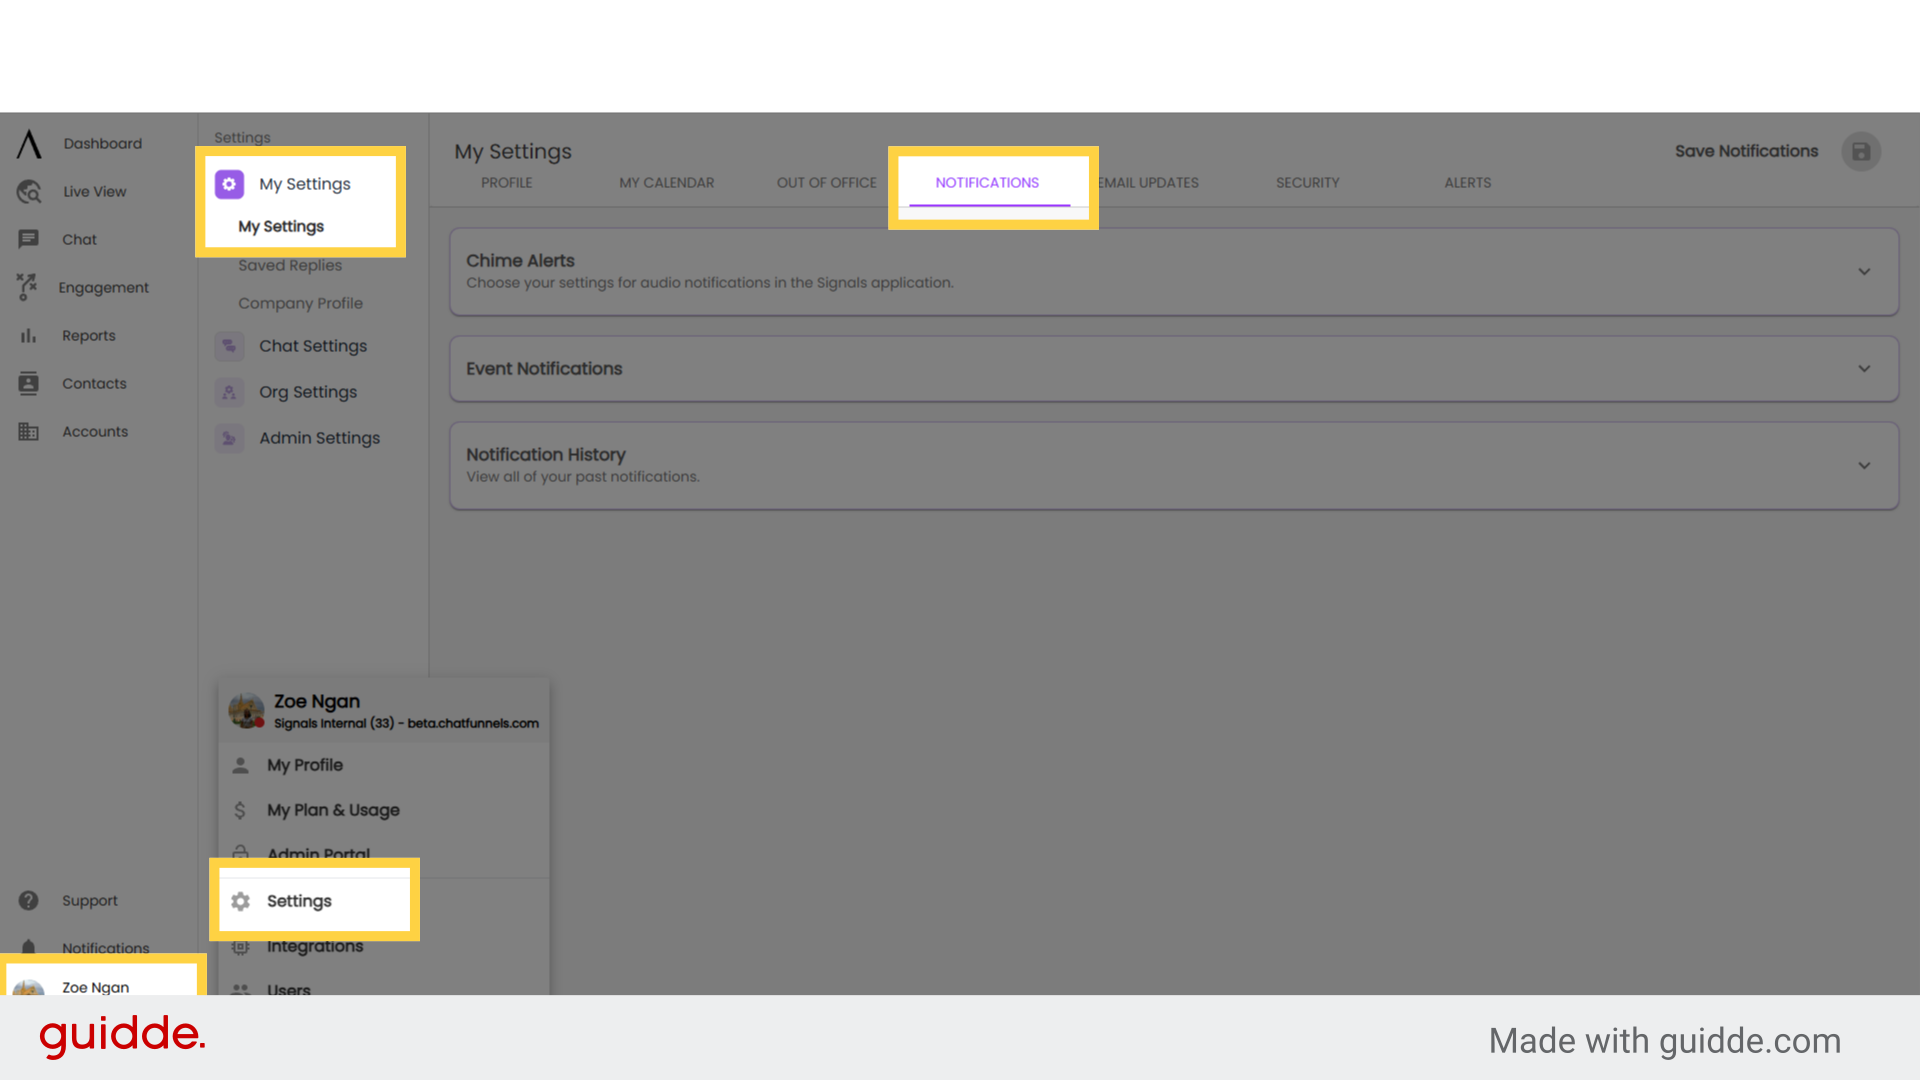
Task: Open the Chat bubble icon
Action: 28,239
